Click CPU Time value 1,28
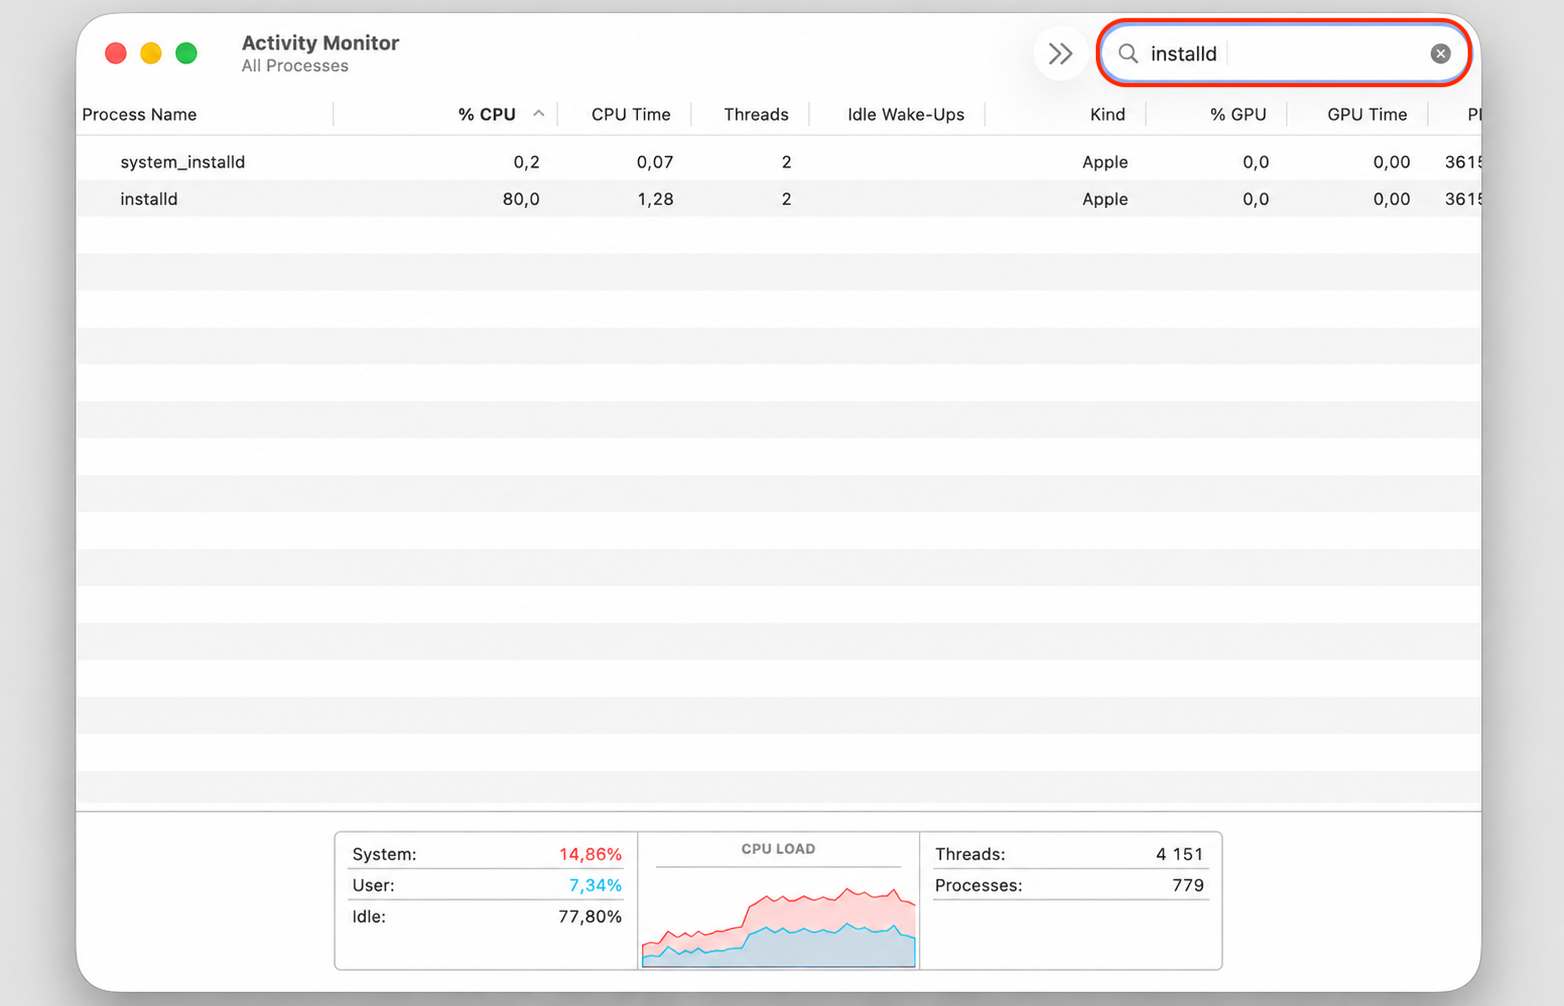The height and width of the screenshot is (1006, 1564). [655, 199]
